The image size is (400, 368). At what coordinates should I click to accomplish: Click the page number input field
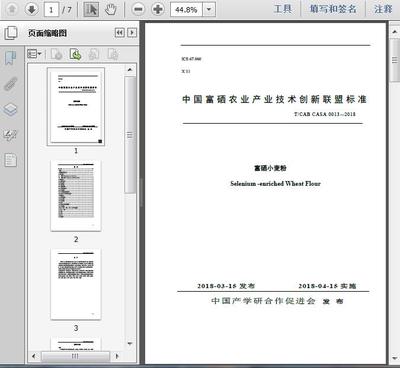51,10
